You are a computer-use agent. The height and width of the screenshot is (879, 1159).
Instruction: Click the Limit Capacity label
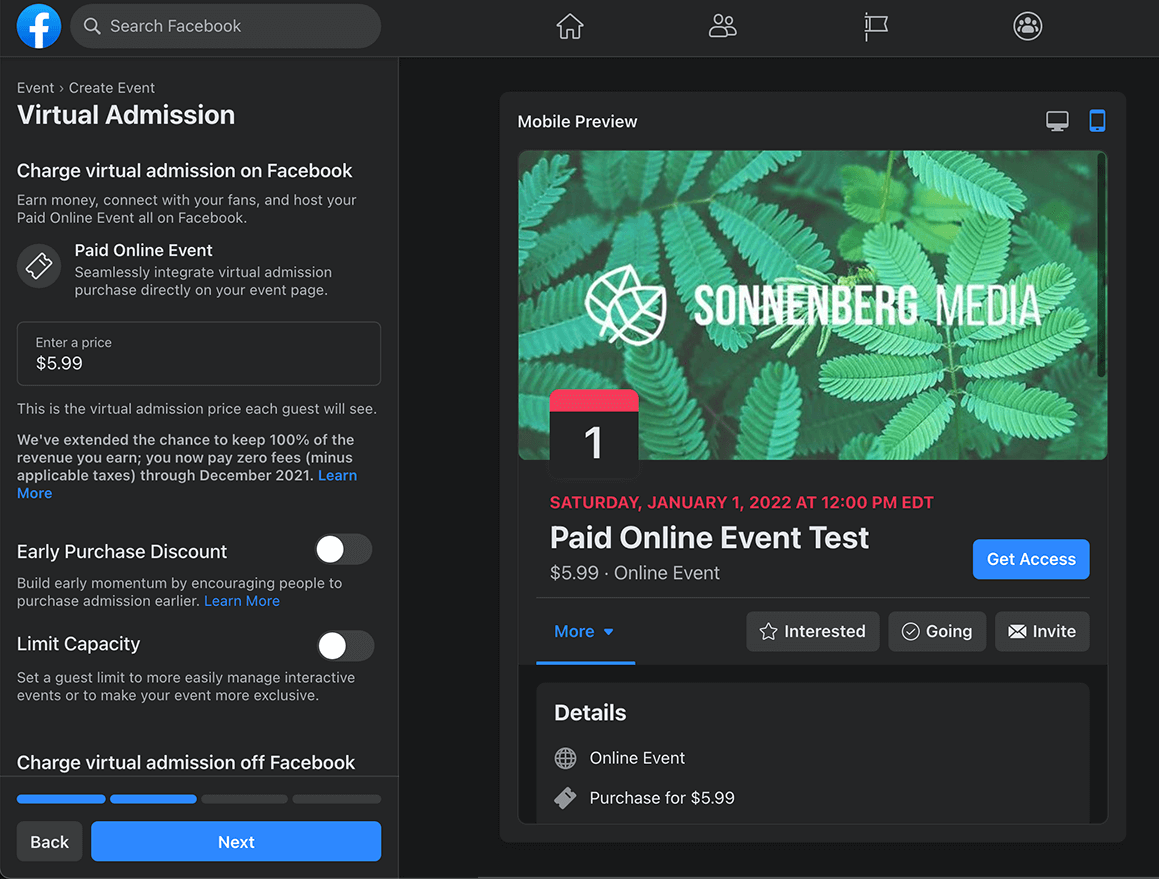click(78, 644)
